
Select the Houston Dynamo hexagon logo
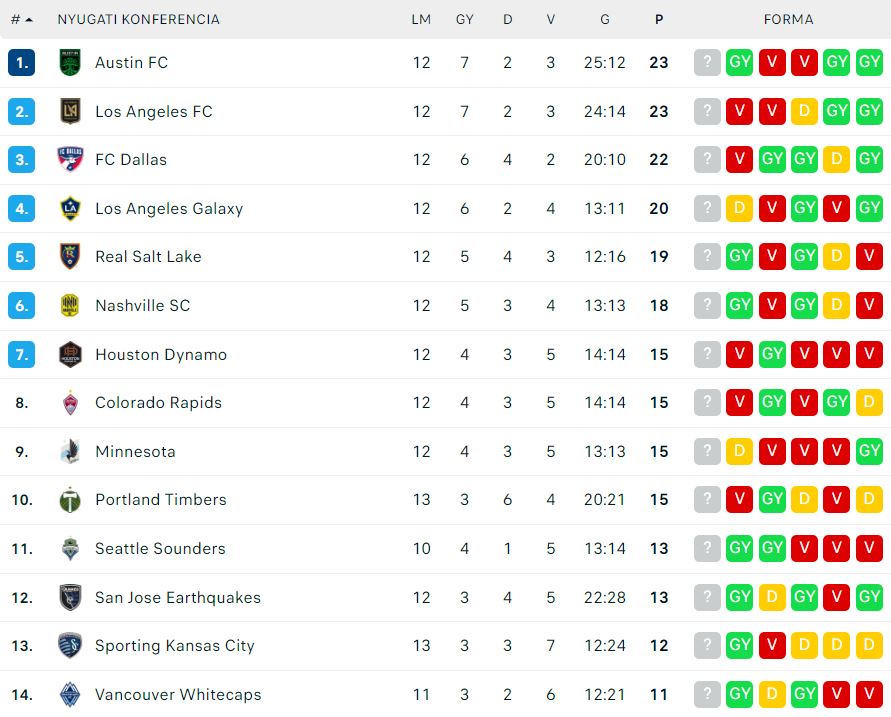[70, 355]
